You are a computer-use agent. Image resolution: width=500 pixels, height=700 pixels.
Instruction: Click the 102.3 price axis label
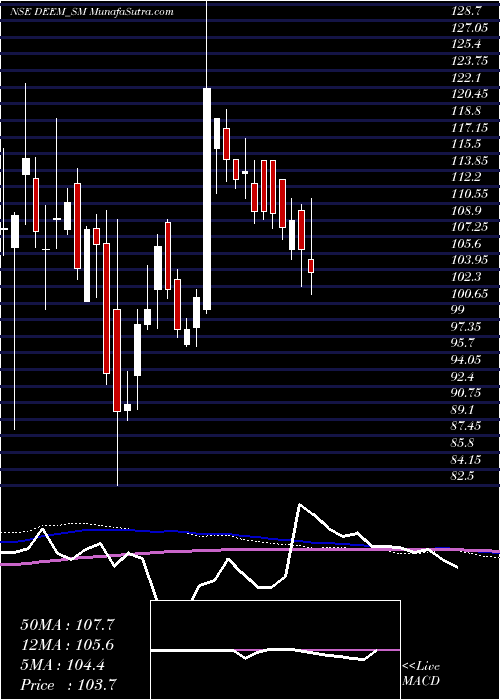[x=467, y=277]
